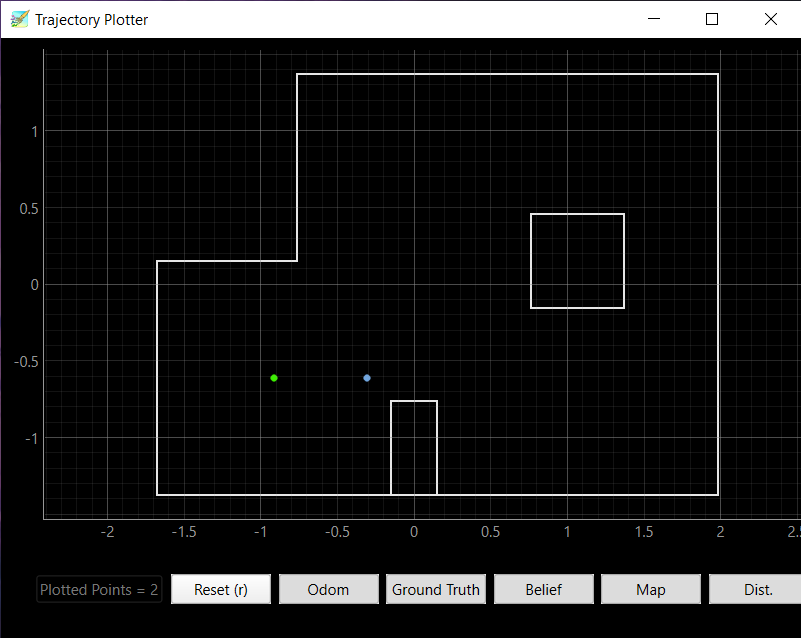
Task: Click the Trajectory Plotter app icon
Action: tap(19, 19)
